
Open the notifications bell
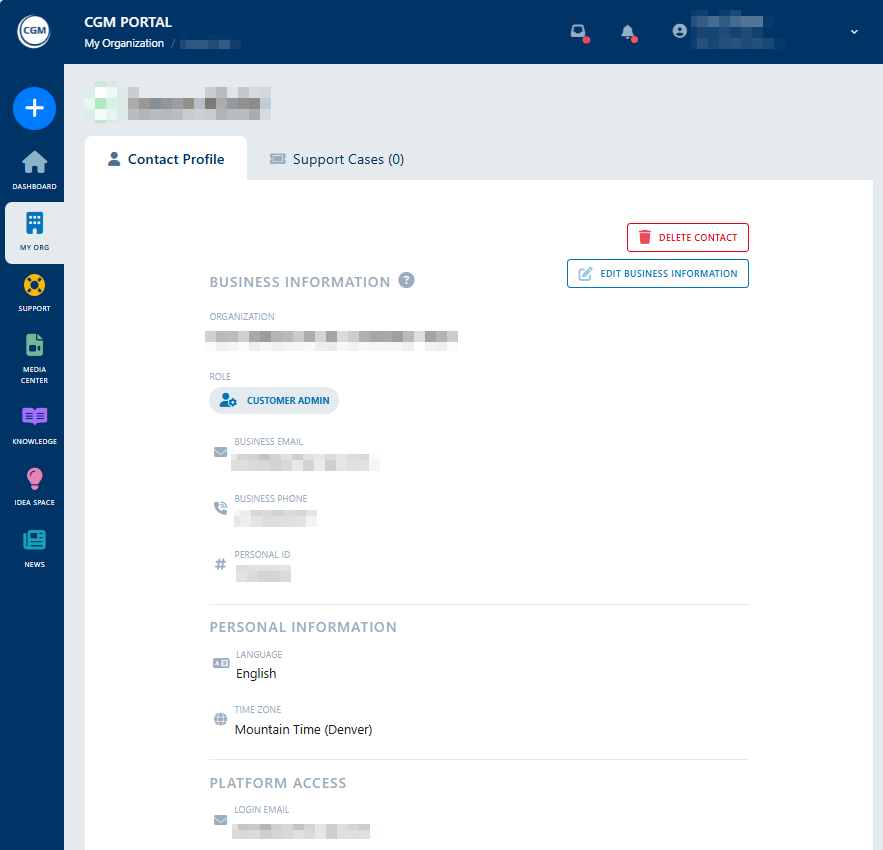628,32
